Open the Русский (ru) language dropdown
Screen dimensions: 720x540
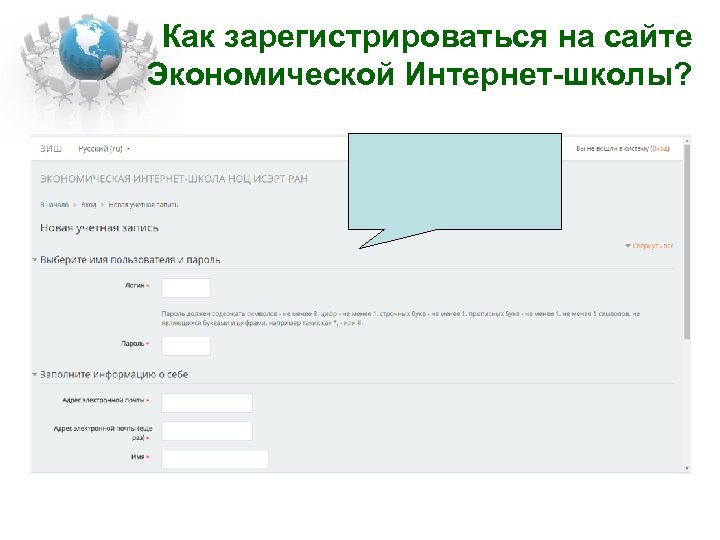pyautogui.click(x=104, y=149)
